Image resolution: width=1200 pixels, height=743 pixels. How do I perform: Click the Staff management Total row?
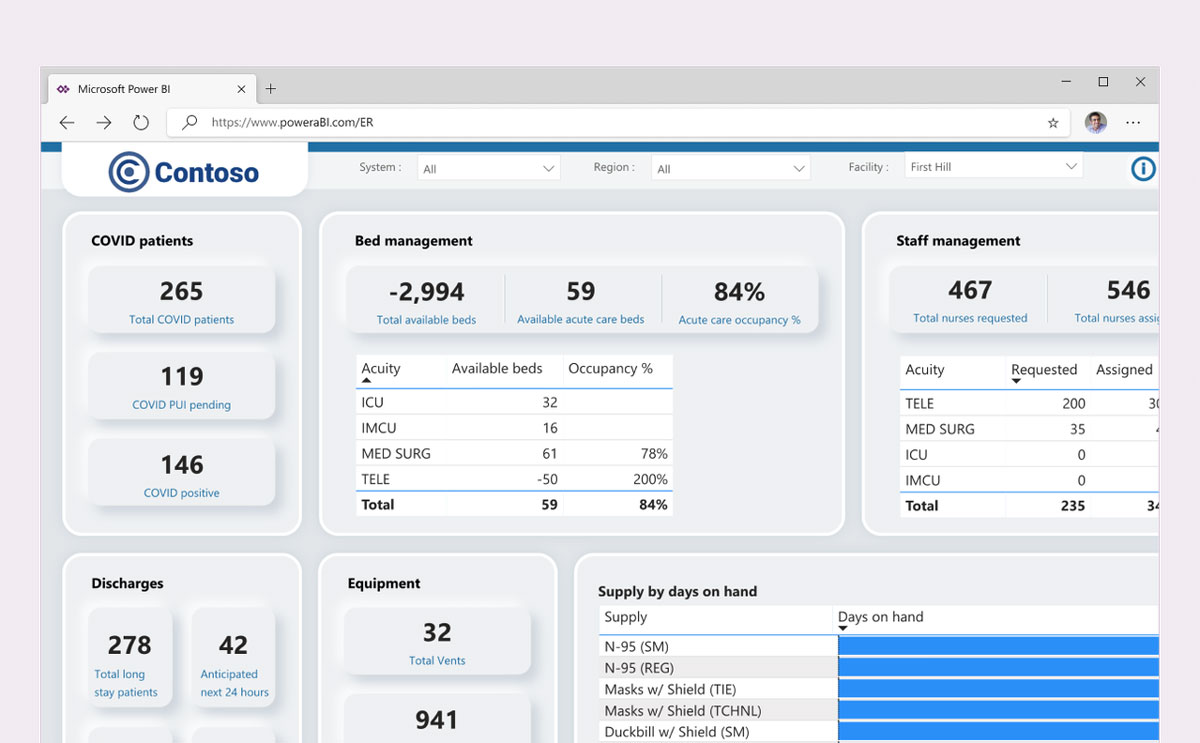coord(1029,506)
